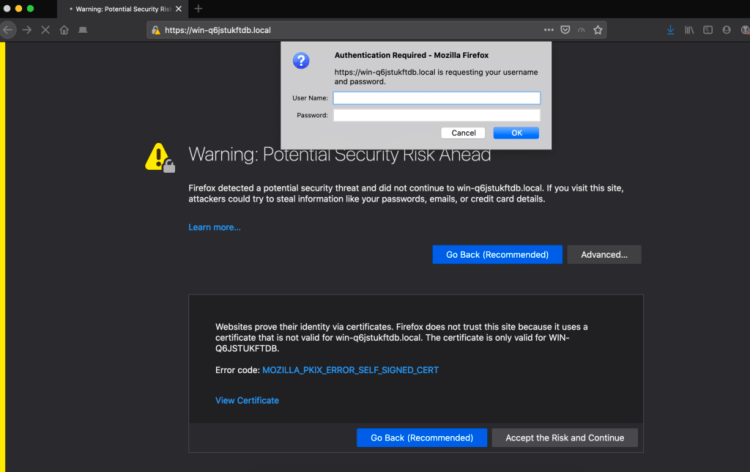Click the Warning: Potential Security Risk Ahead heading
Image resolution: width=750 pixels, height=472 pixels.
pos(340,154)
